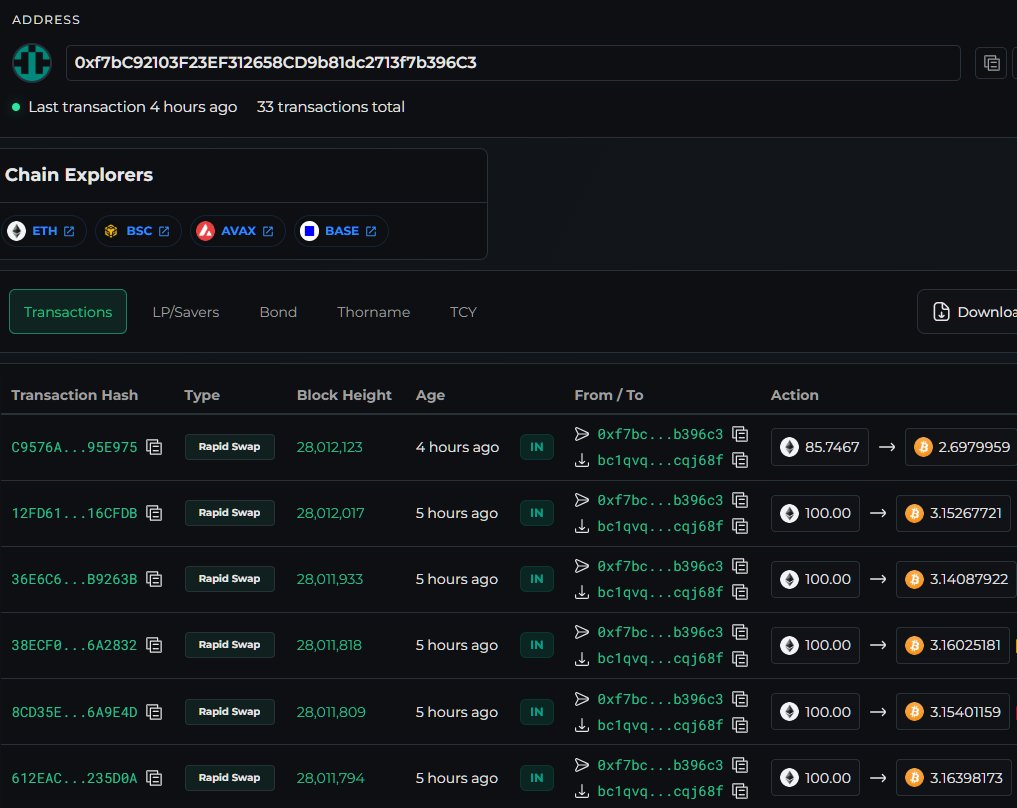Copy recipient bc1qvq...cqj68f in 38ECF0 row
This screenshot has height=808, width=1017.
click(740, 659)
